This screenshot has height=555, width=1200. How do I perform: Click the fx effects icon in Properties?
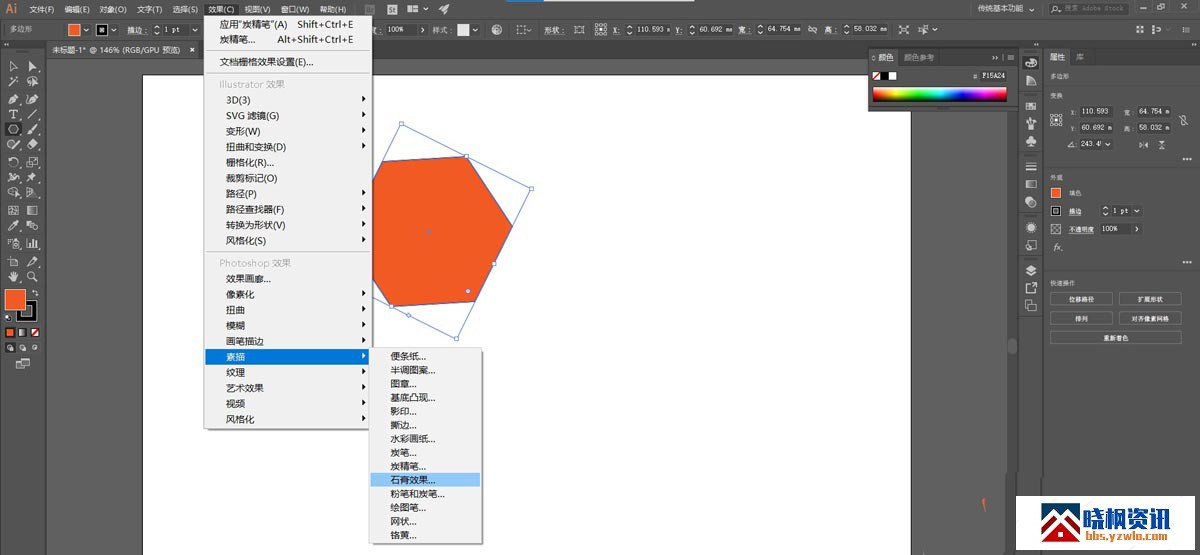pyautogui.click(x=1057, y=247)
